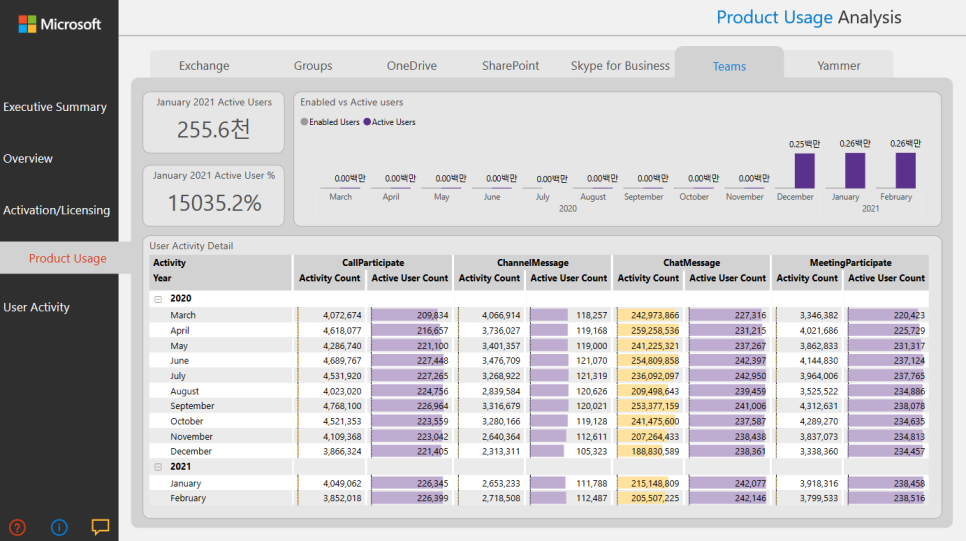Click cell value 188,830,589
The image size is (966, 541).
pyautogui.click(x=654, y=451)
